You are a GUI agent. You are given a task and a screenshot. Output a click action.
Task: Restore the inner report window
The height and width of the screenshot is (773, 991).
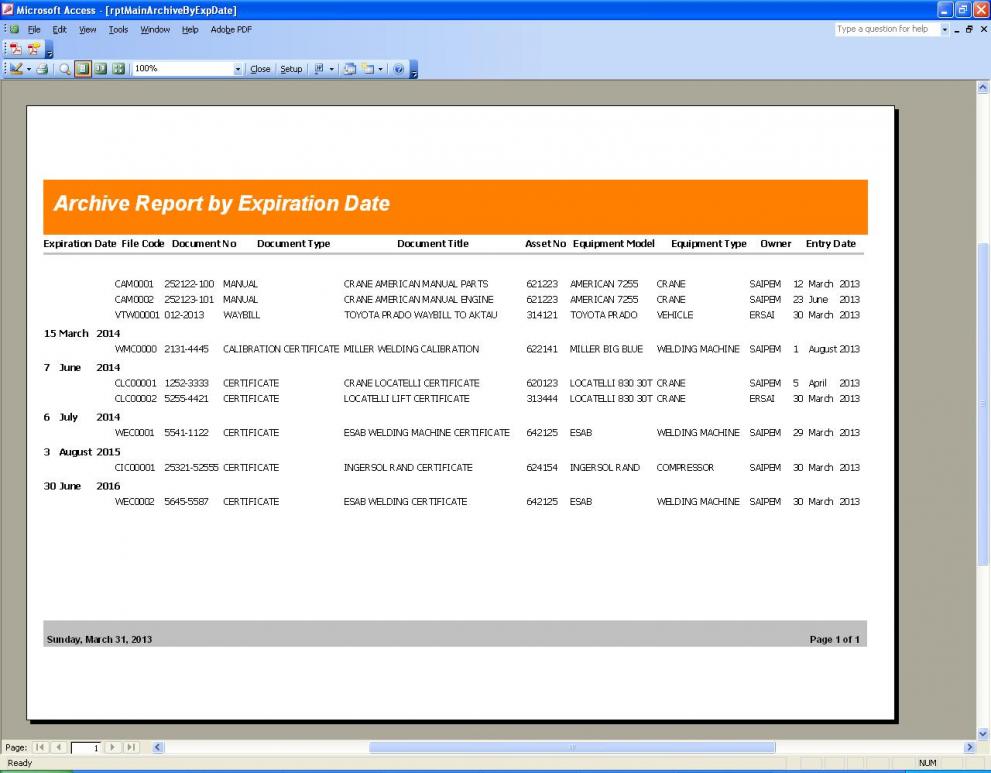coord(970,30)
